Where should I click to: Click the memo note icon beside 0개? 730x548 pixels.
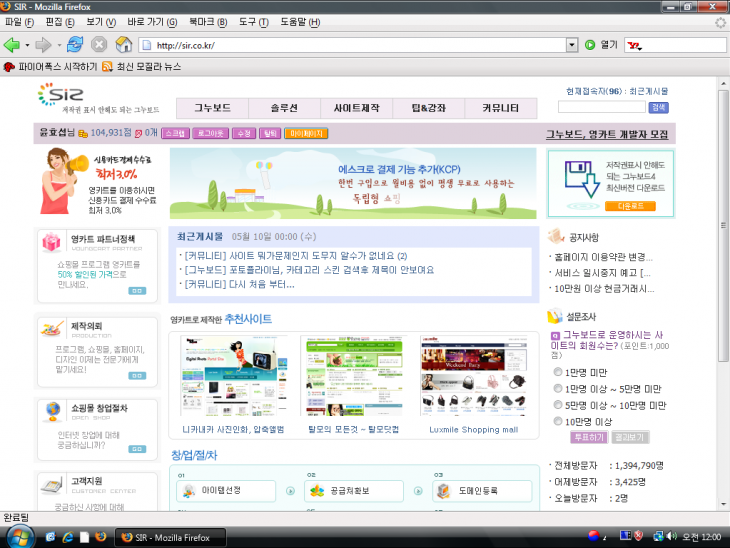138,134
